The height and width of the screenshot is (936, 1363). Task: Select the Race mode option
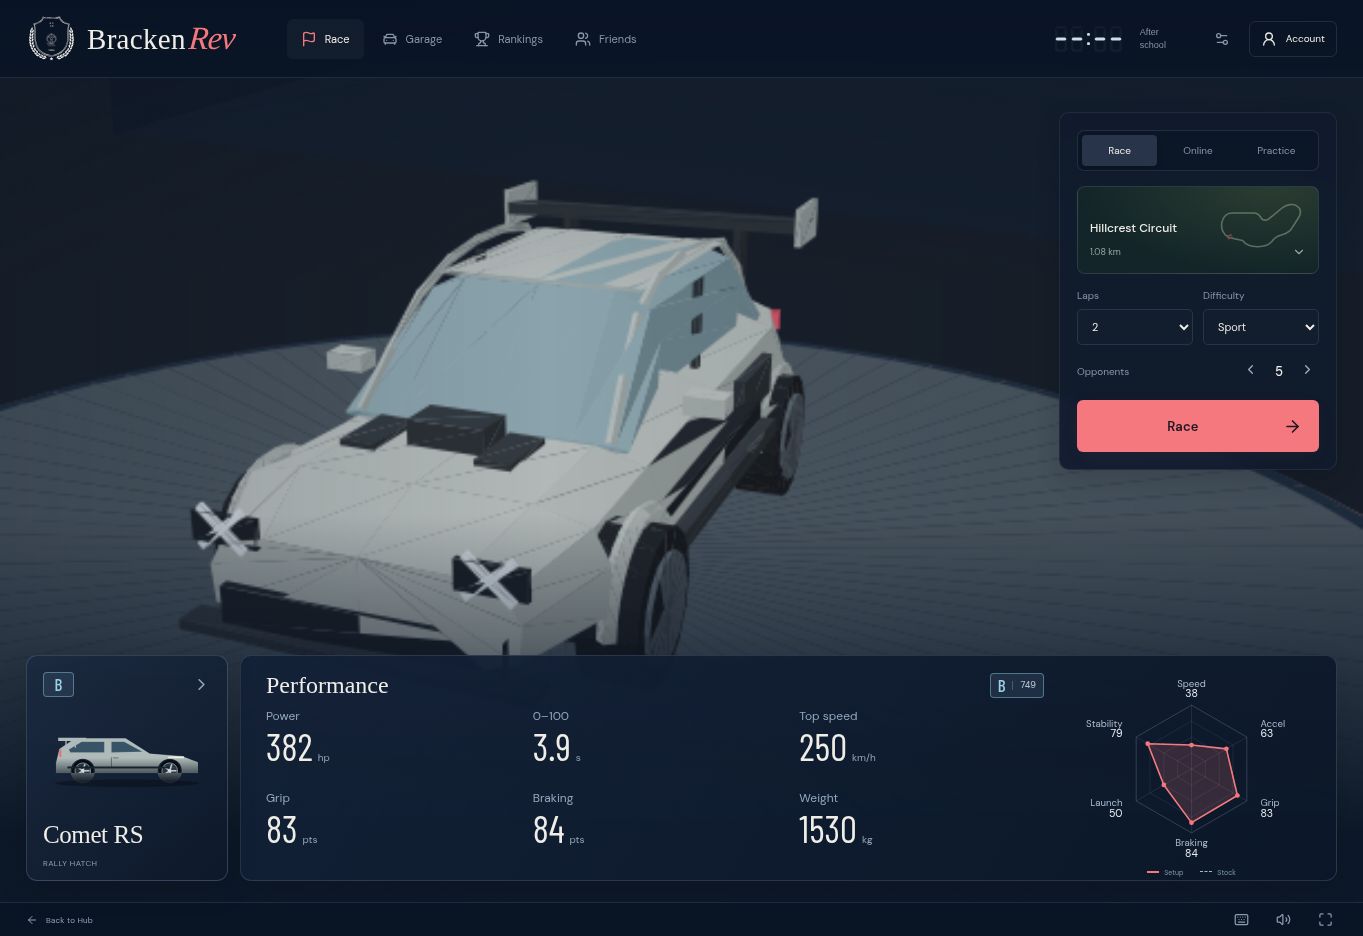click(1119, 151)
